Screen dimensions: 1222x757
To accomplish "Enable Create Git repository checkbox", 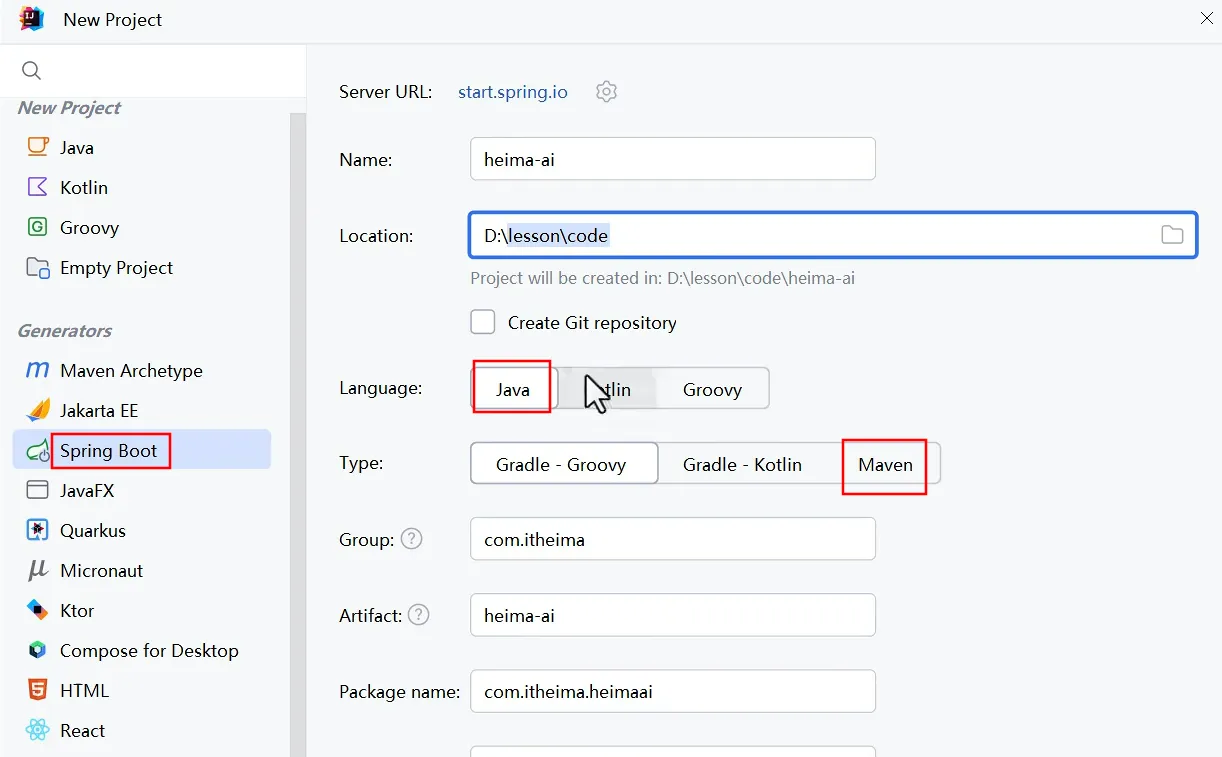I will [483, 322].
